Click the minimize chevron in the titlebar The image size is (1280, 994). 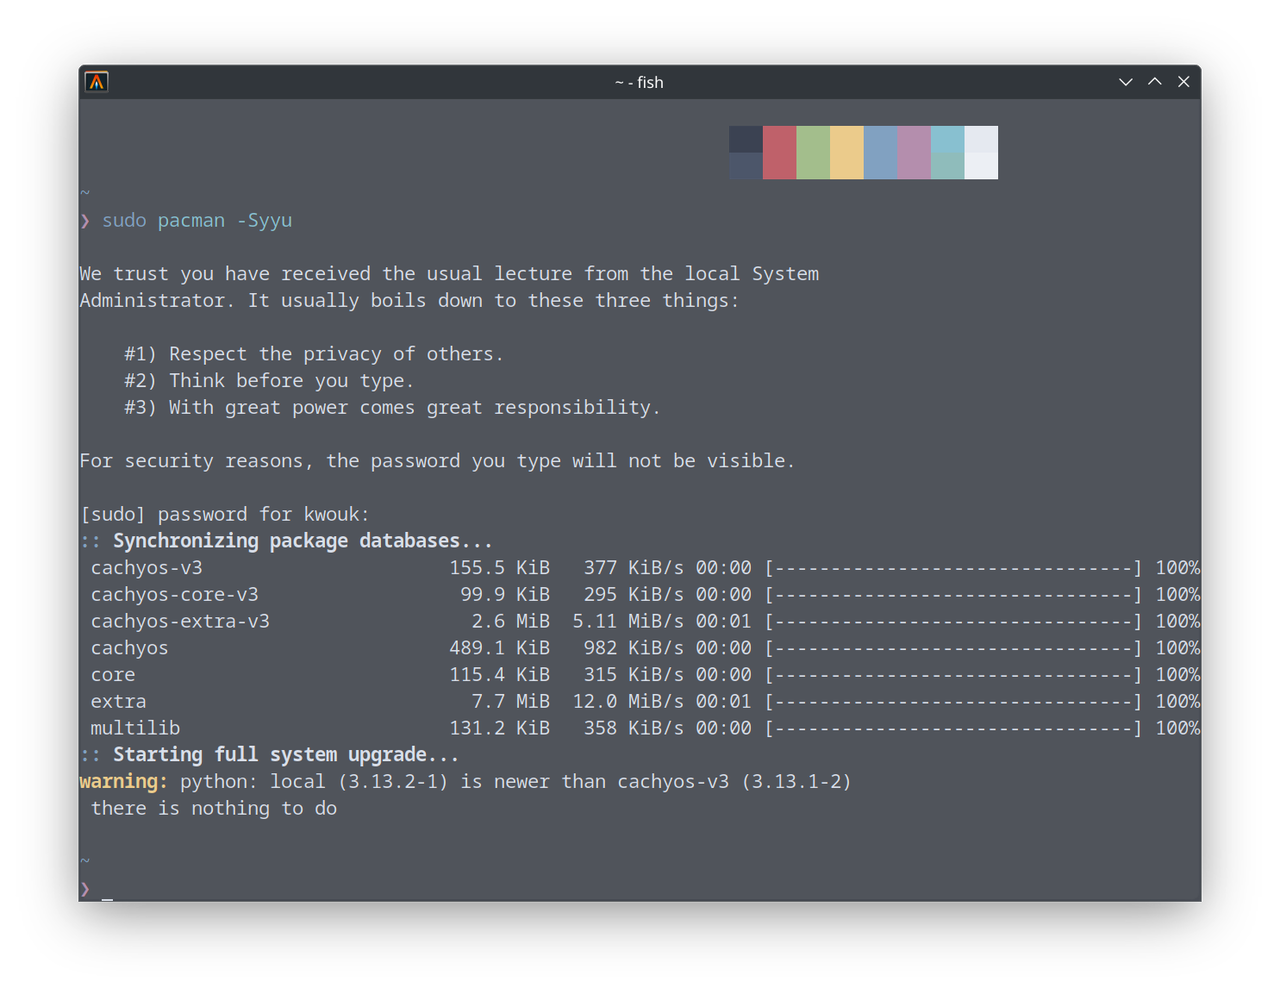(x=1125, y=81)
